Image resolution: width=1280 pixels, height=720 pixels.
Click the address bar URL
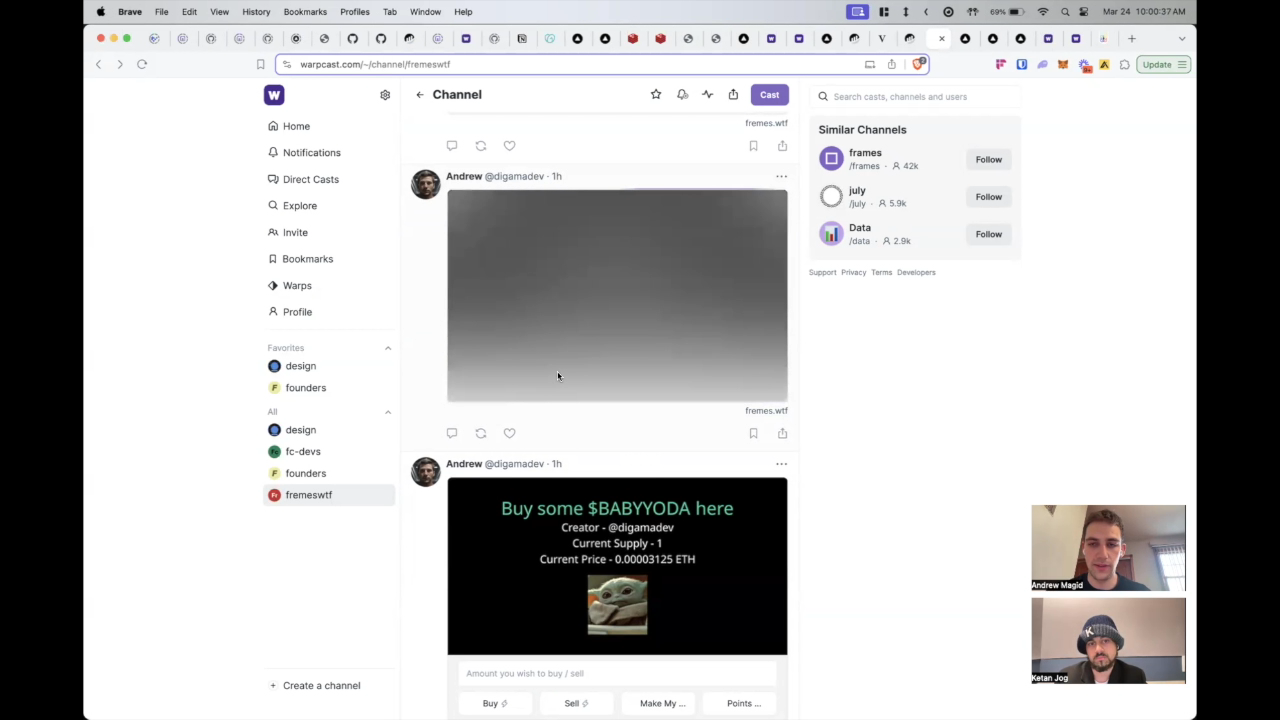375,64
